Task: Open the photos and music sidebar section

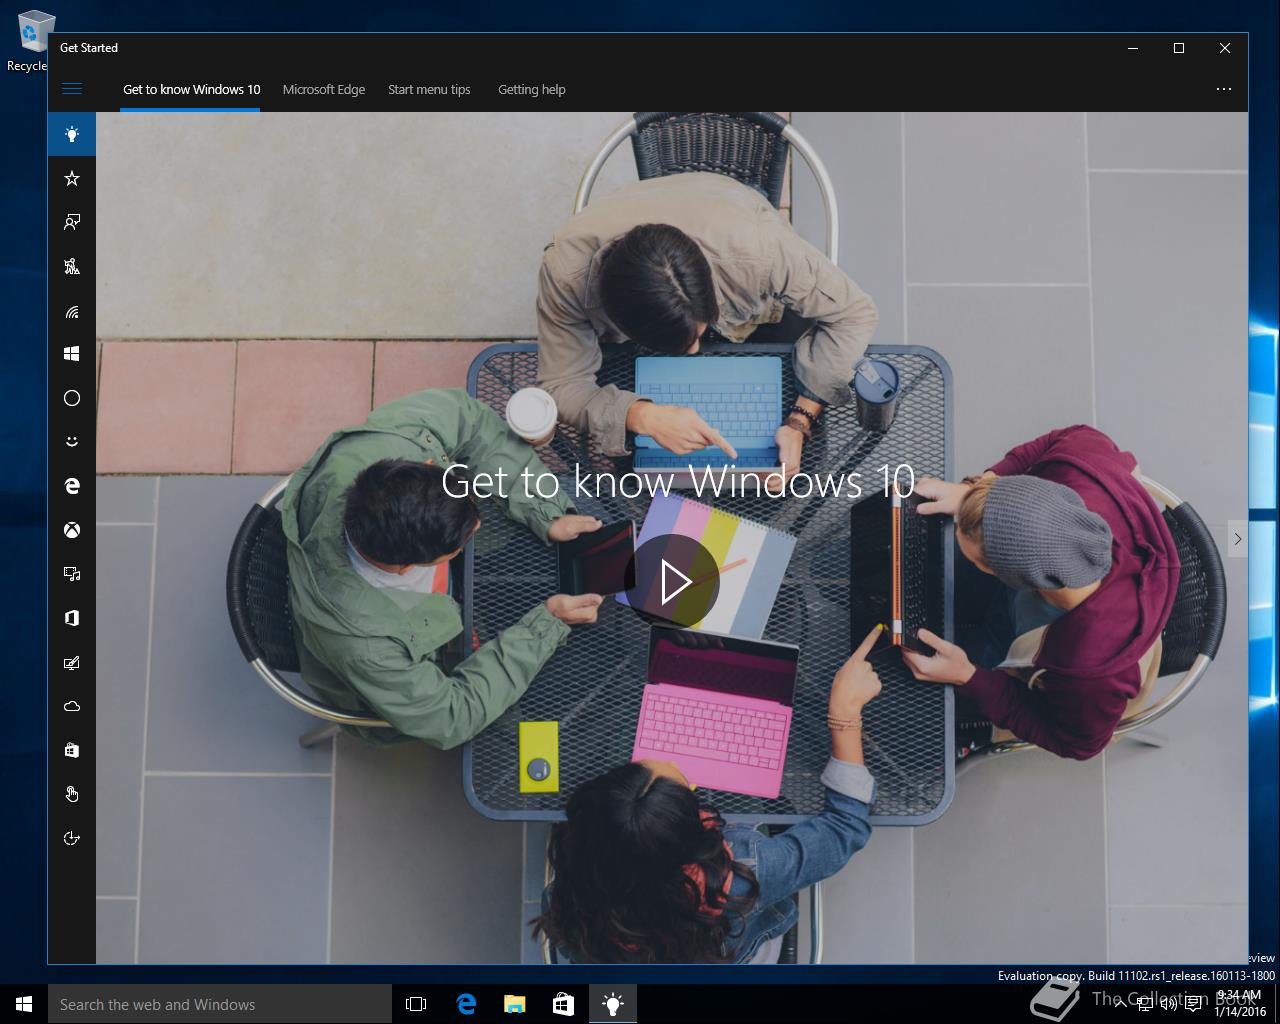Action: [72, 574]
